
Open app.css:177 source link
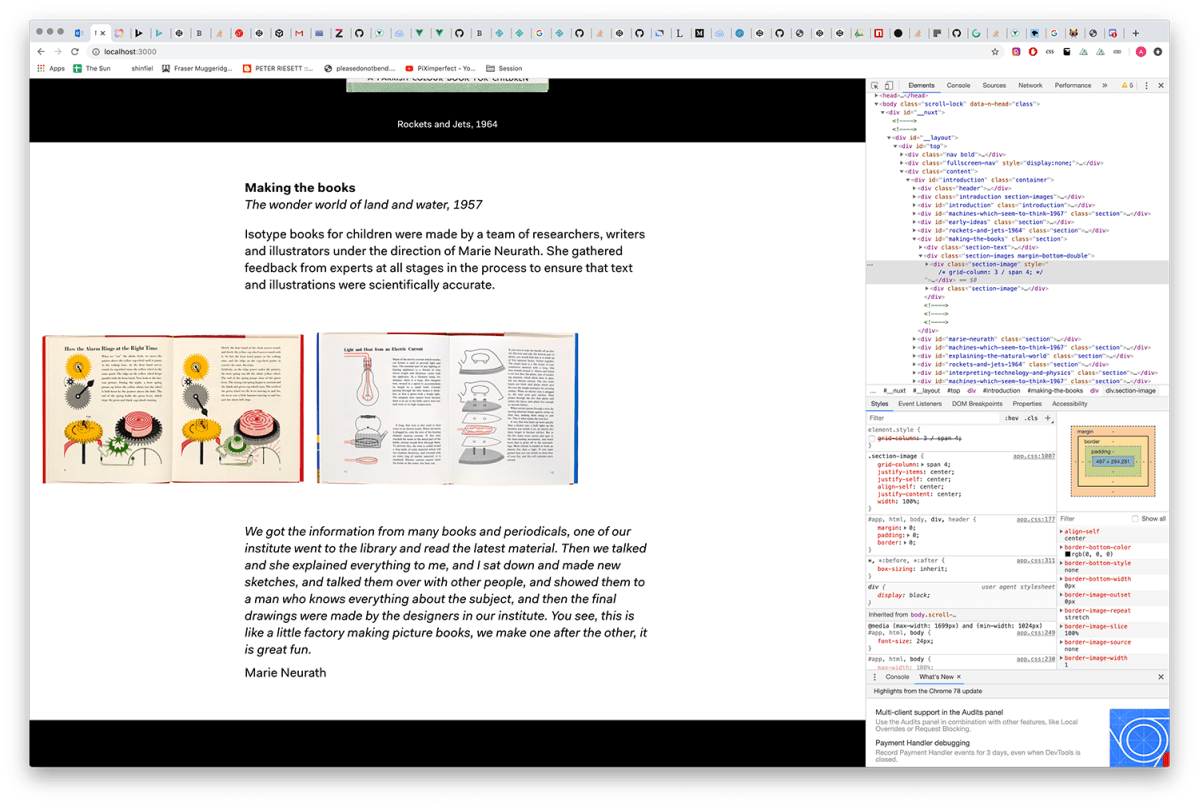(x=1035, y=519)
